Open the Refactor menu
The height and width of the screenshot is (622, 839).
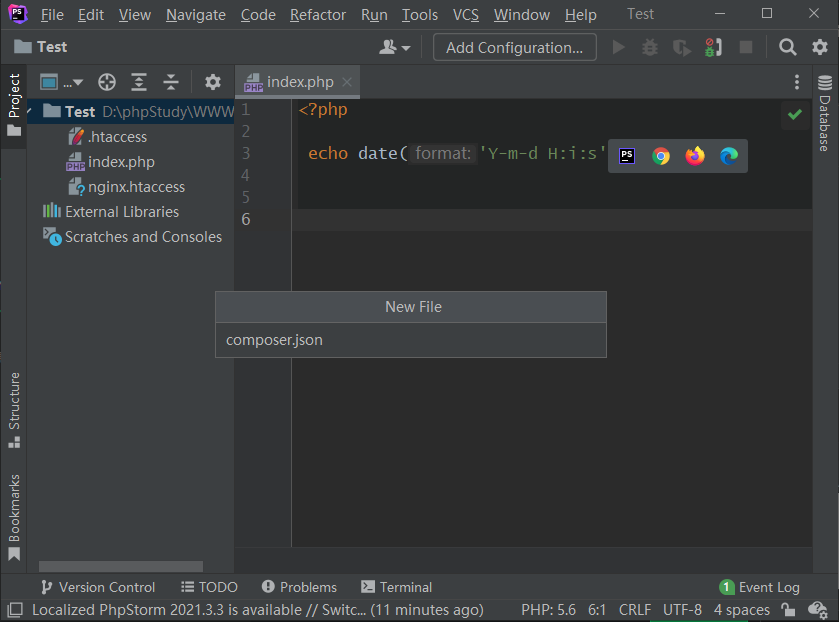(x=318, y=14)
